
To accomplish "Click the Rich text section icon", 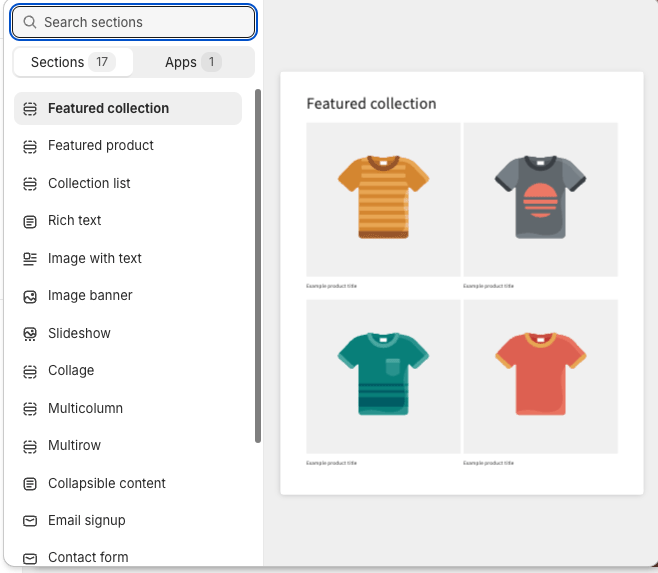I will pos(30,221).
